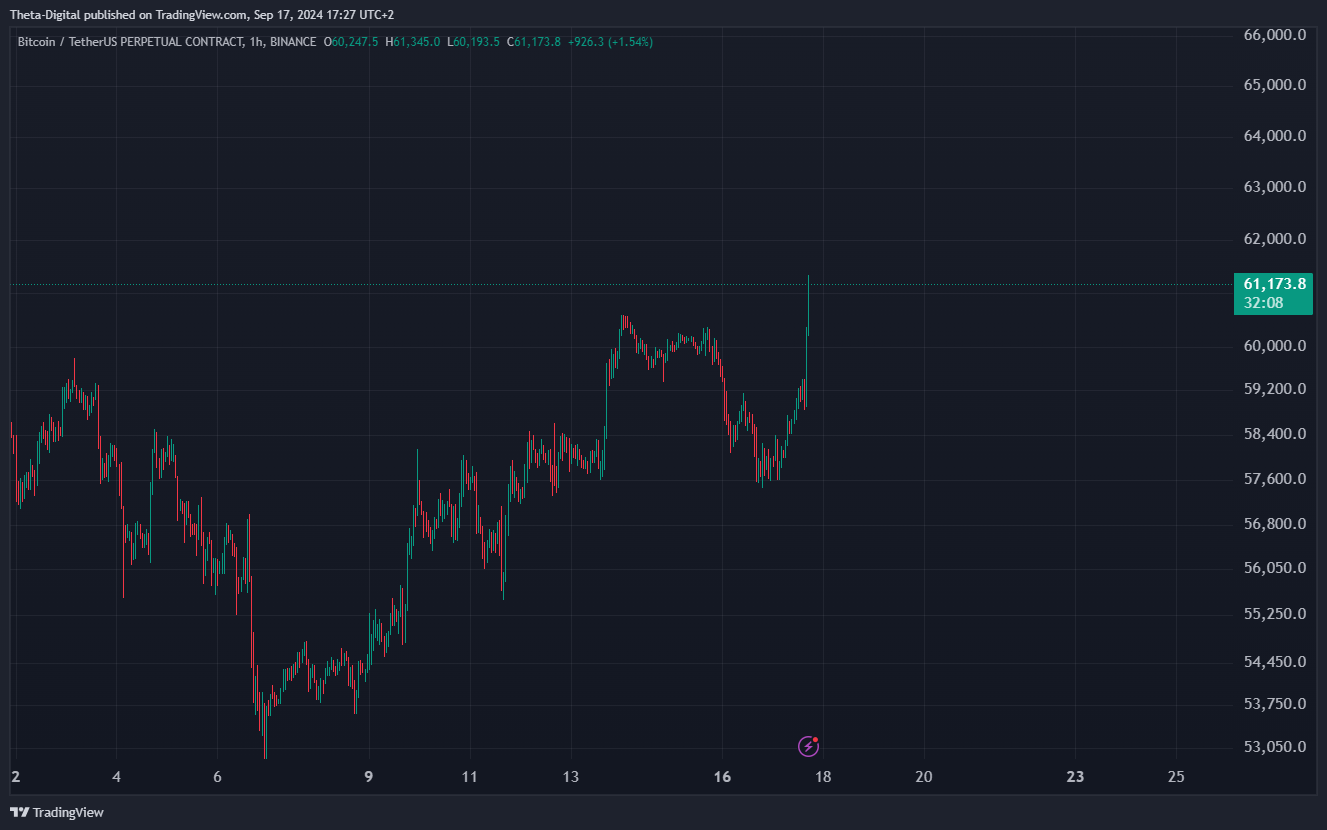This screenshot has width=1327, height=830.
Task: Click the date label 9 on time axis
Action: (369, 777)
